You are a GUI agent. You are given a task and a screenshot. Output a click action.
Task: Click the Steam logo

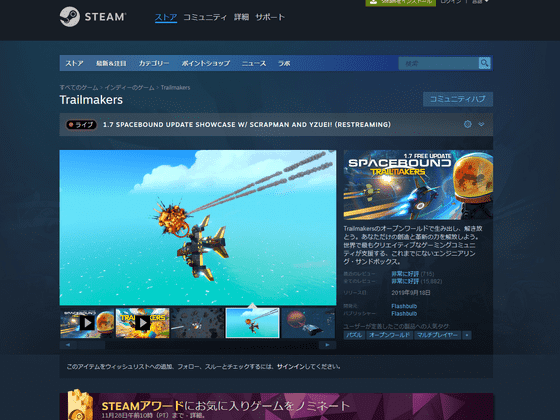tap(93, 17)
